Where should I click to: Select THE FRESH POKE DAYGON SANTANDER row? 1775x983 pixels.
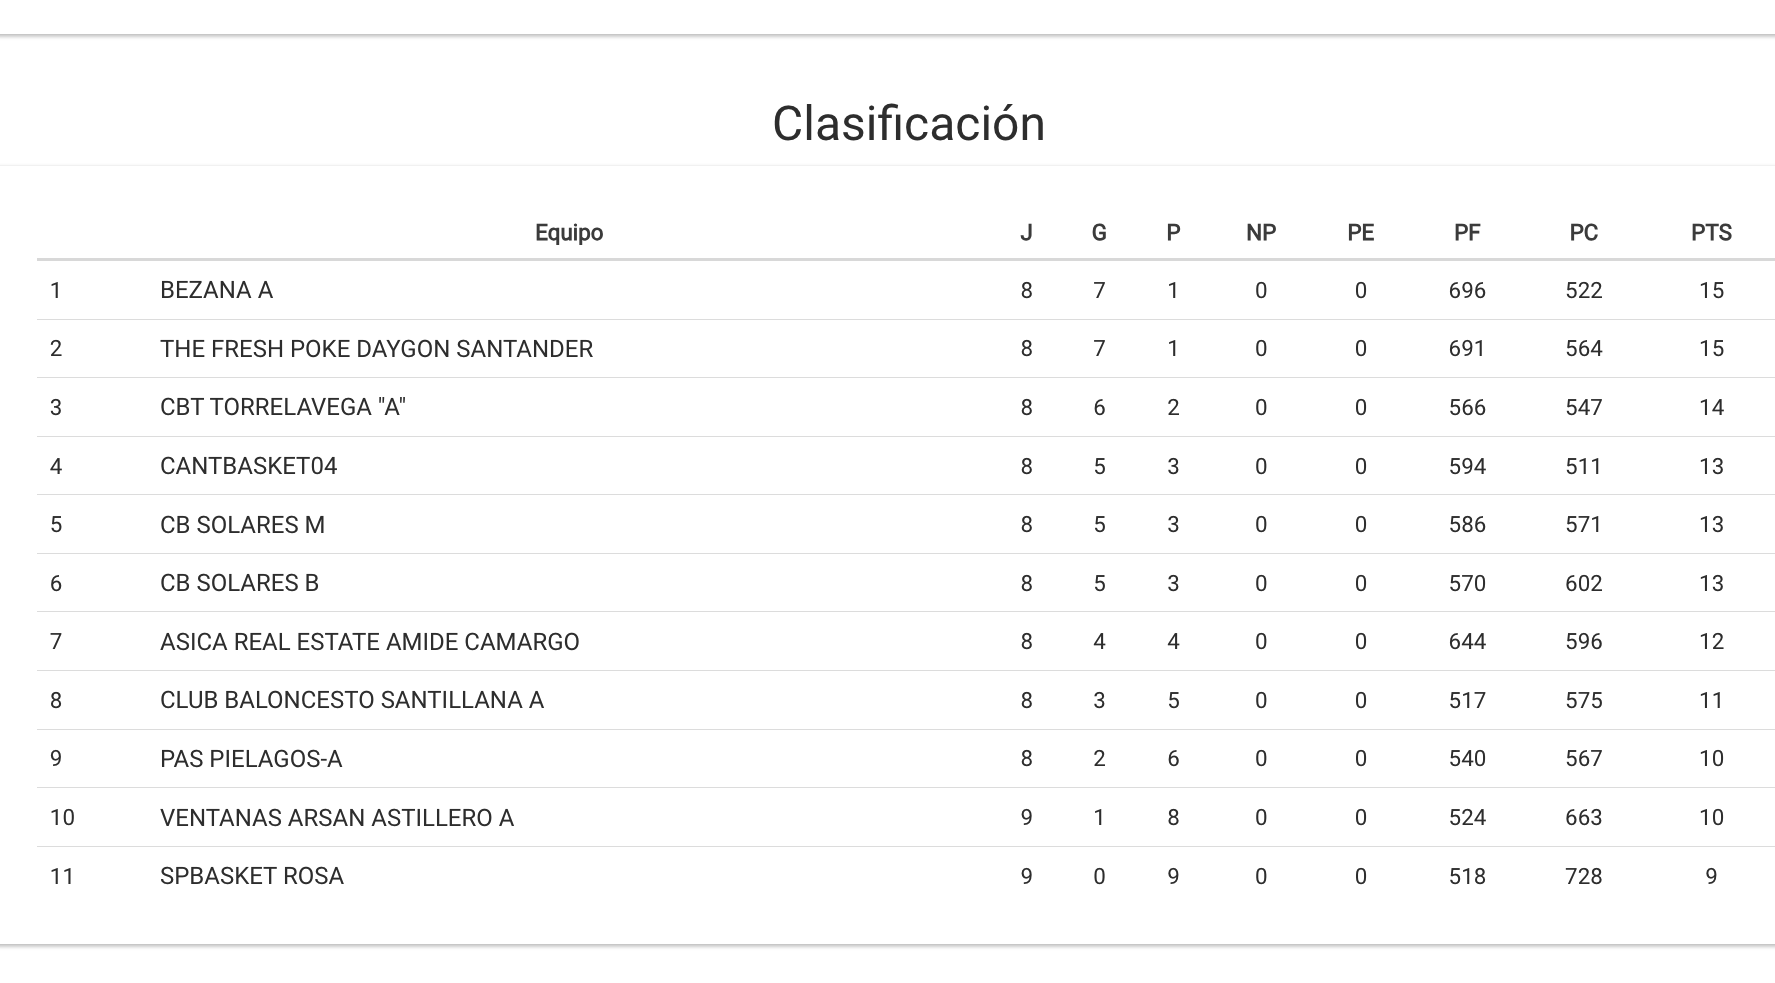tap(376, 349)
